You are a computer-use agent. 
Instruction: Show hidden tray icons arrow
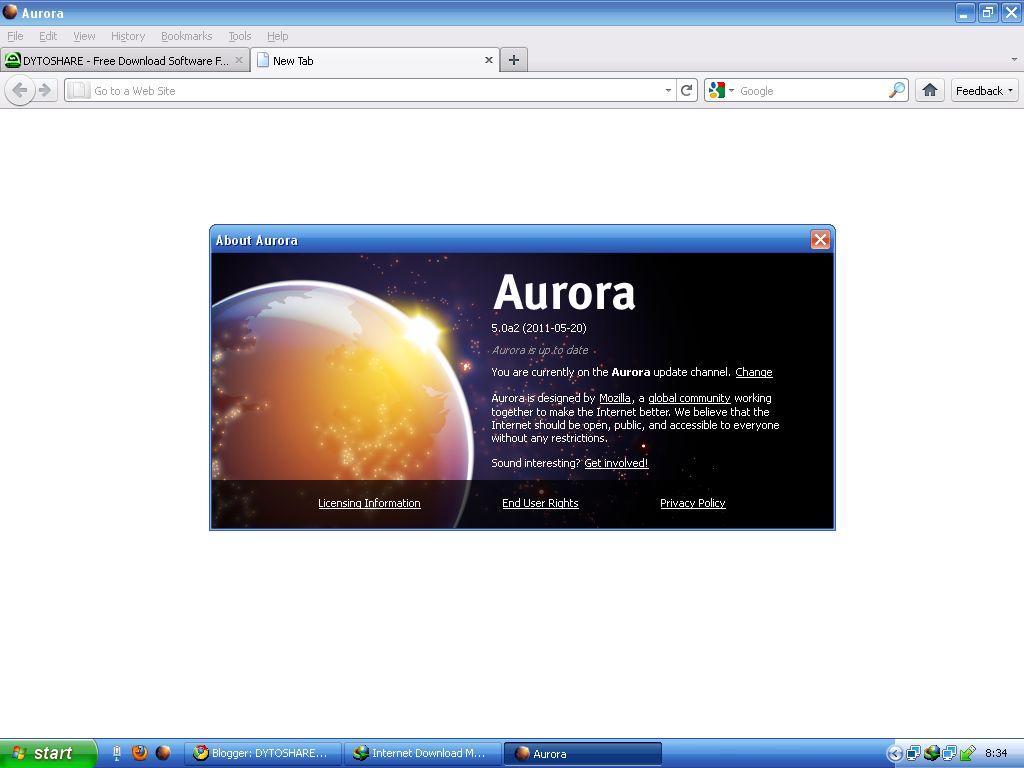point(895,754)
